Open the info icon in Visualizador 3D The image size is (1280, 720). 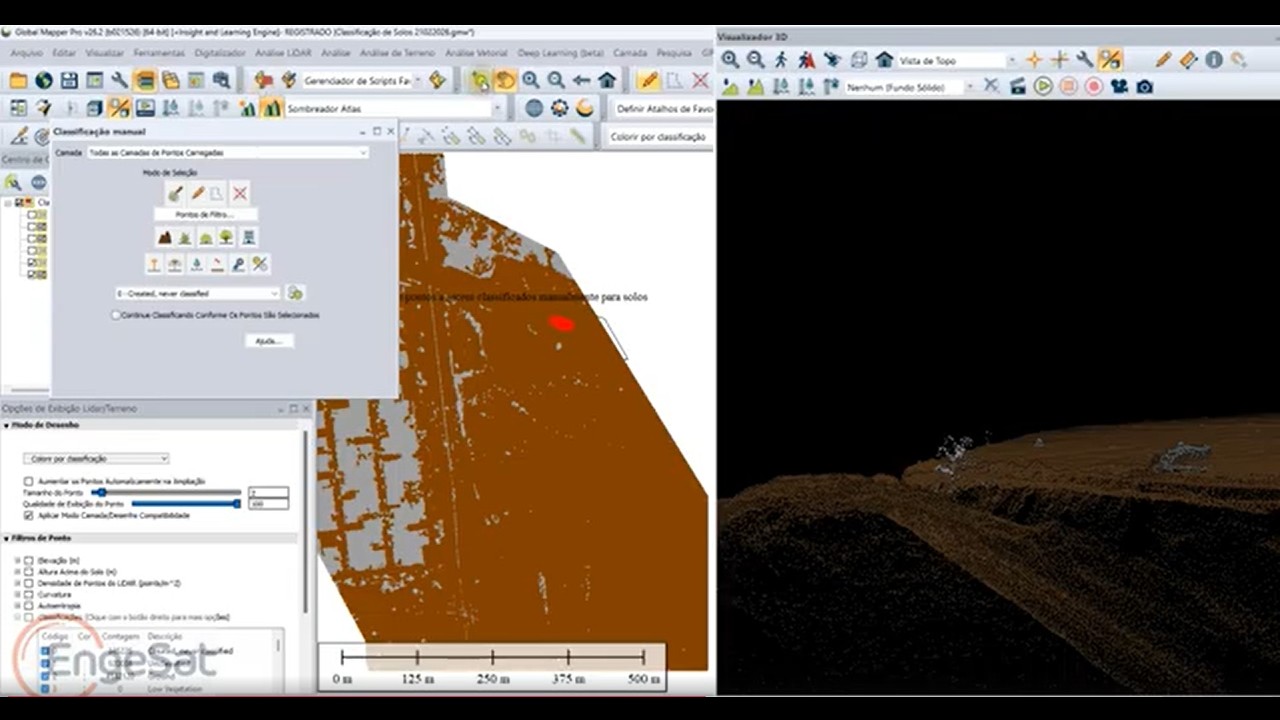1214,60
